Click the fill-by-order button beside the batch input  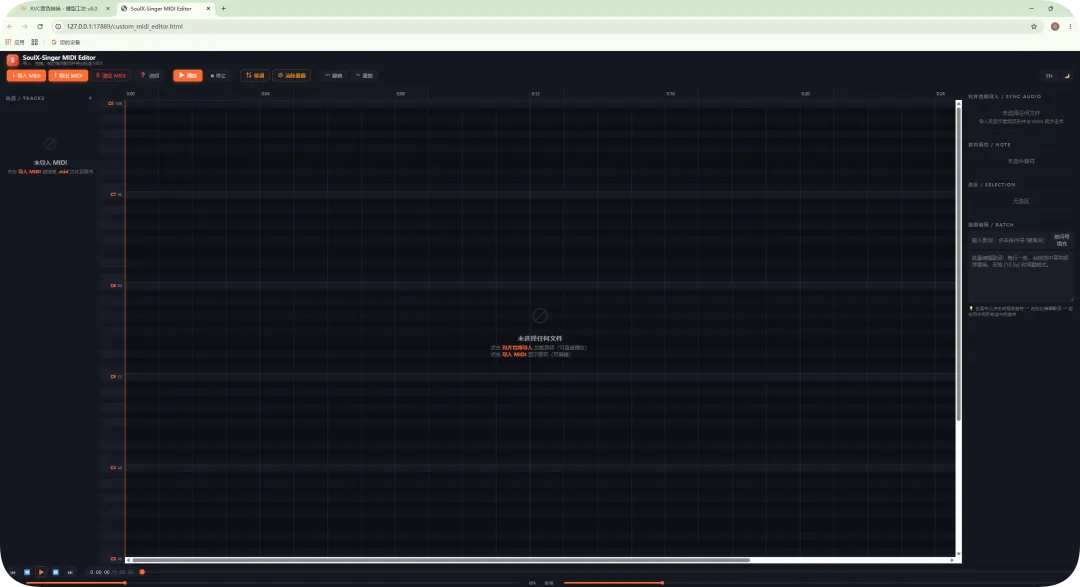(x=1062, y=240)
